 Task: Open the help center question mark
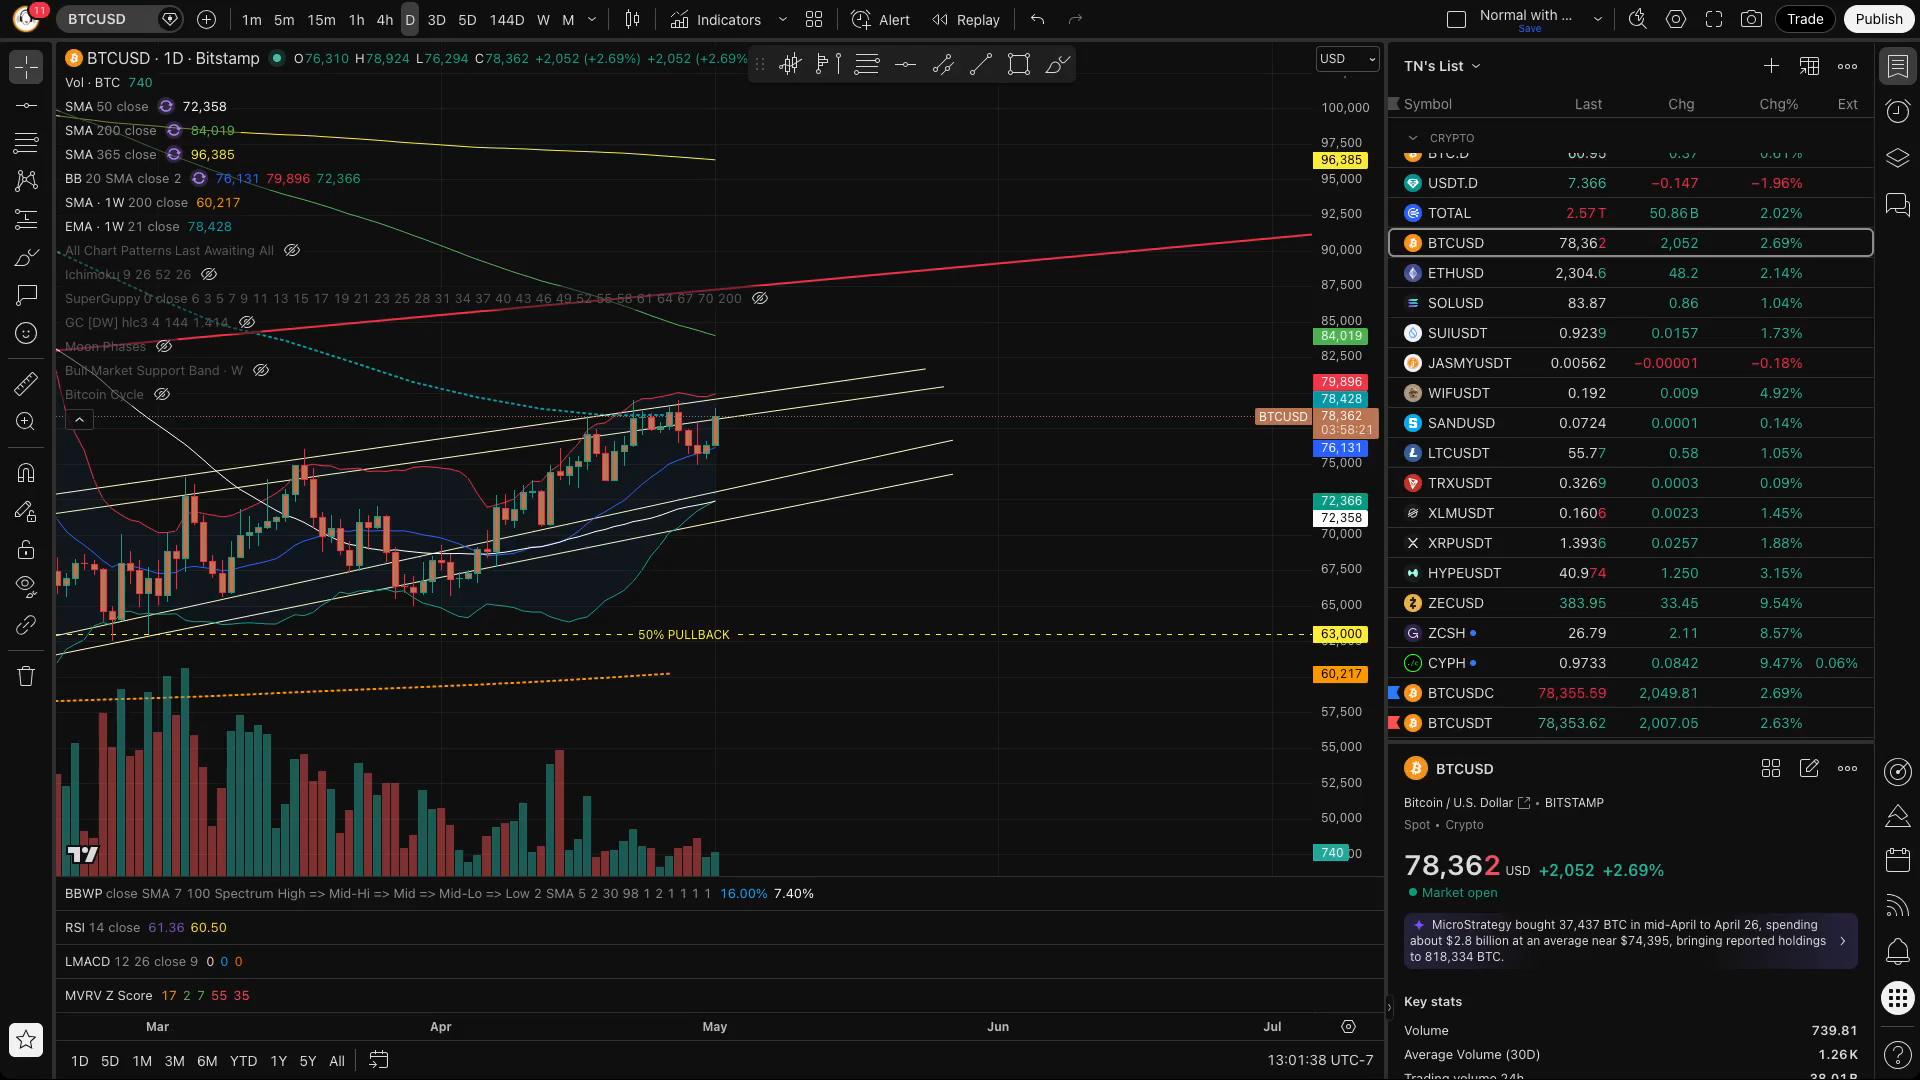[x=1898, y=1053]
